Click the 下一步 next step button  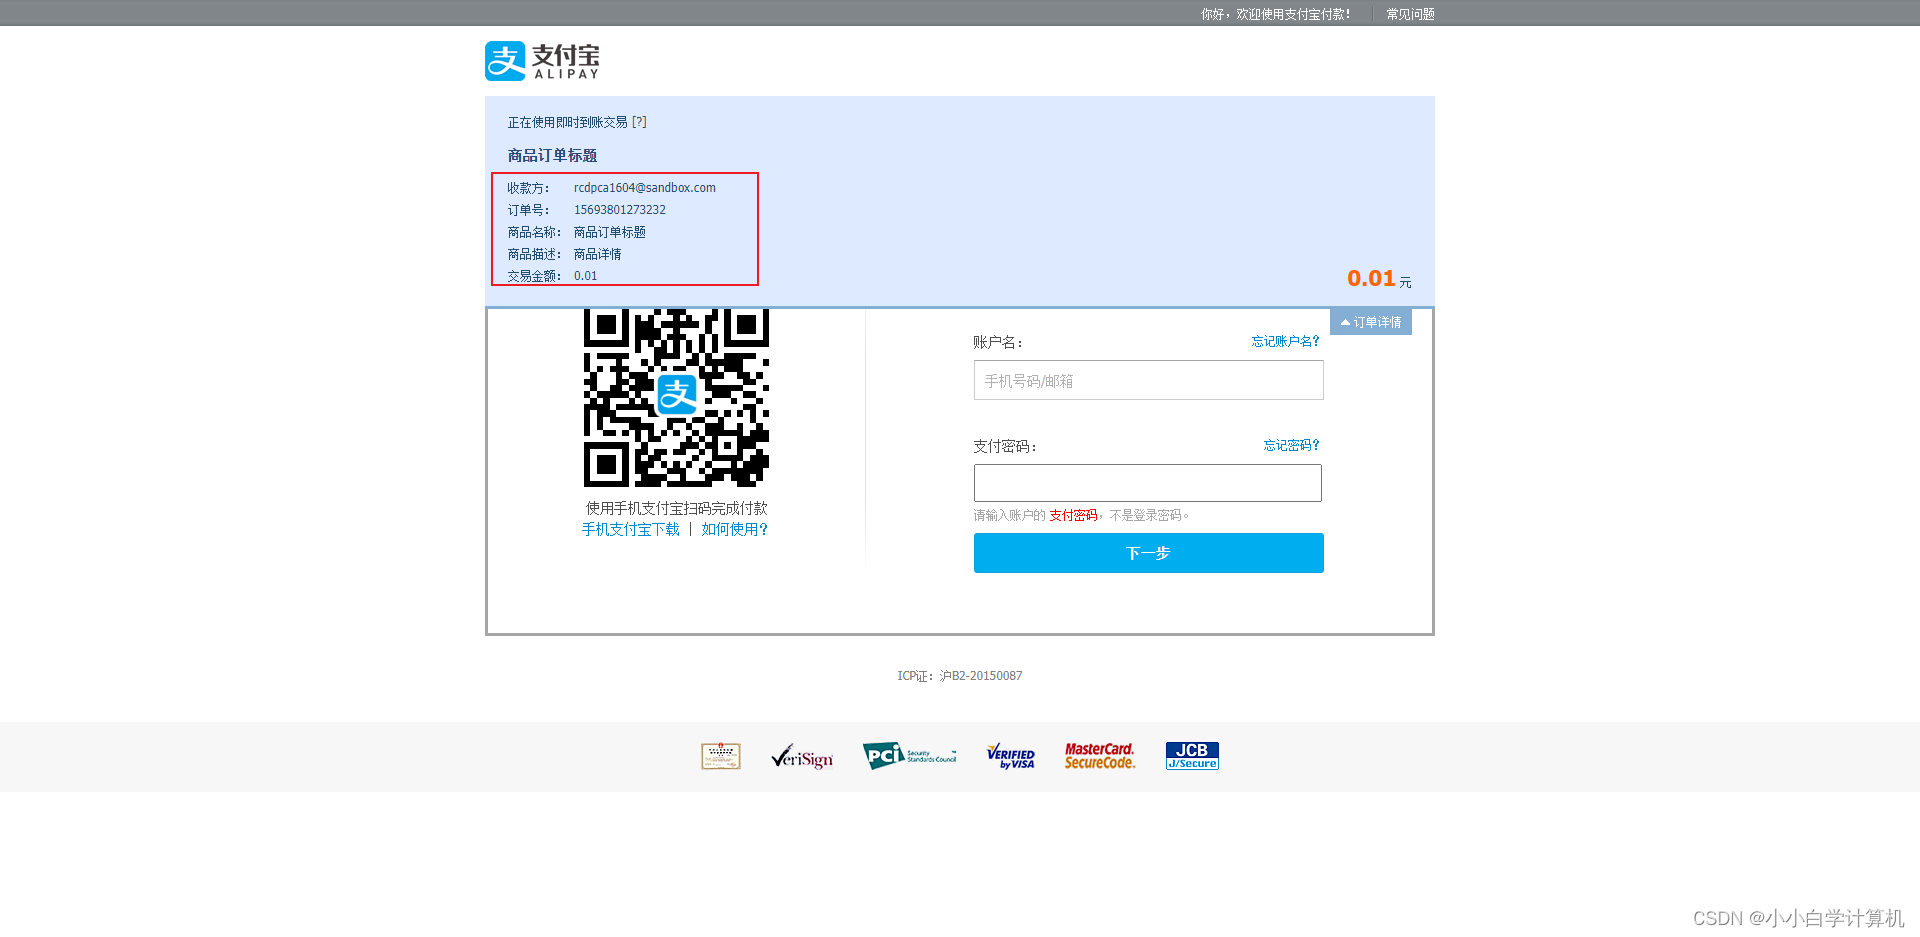[x=1148, y=553]
